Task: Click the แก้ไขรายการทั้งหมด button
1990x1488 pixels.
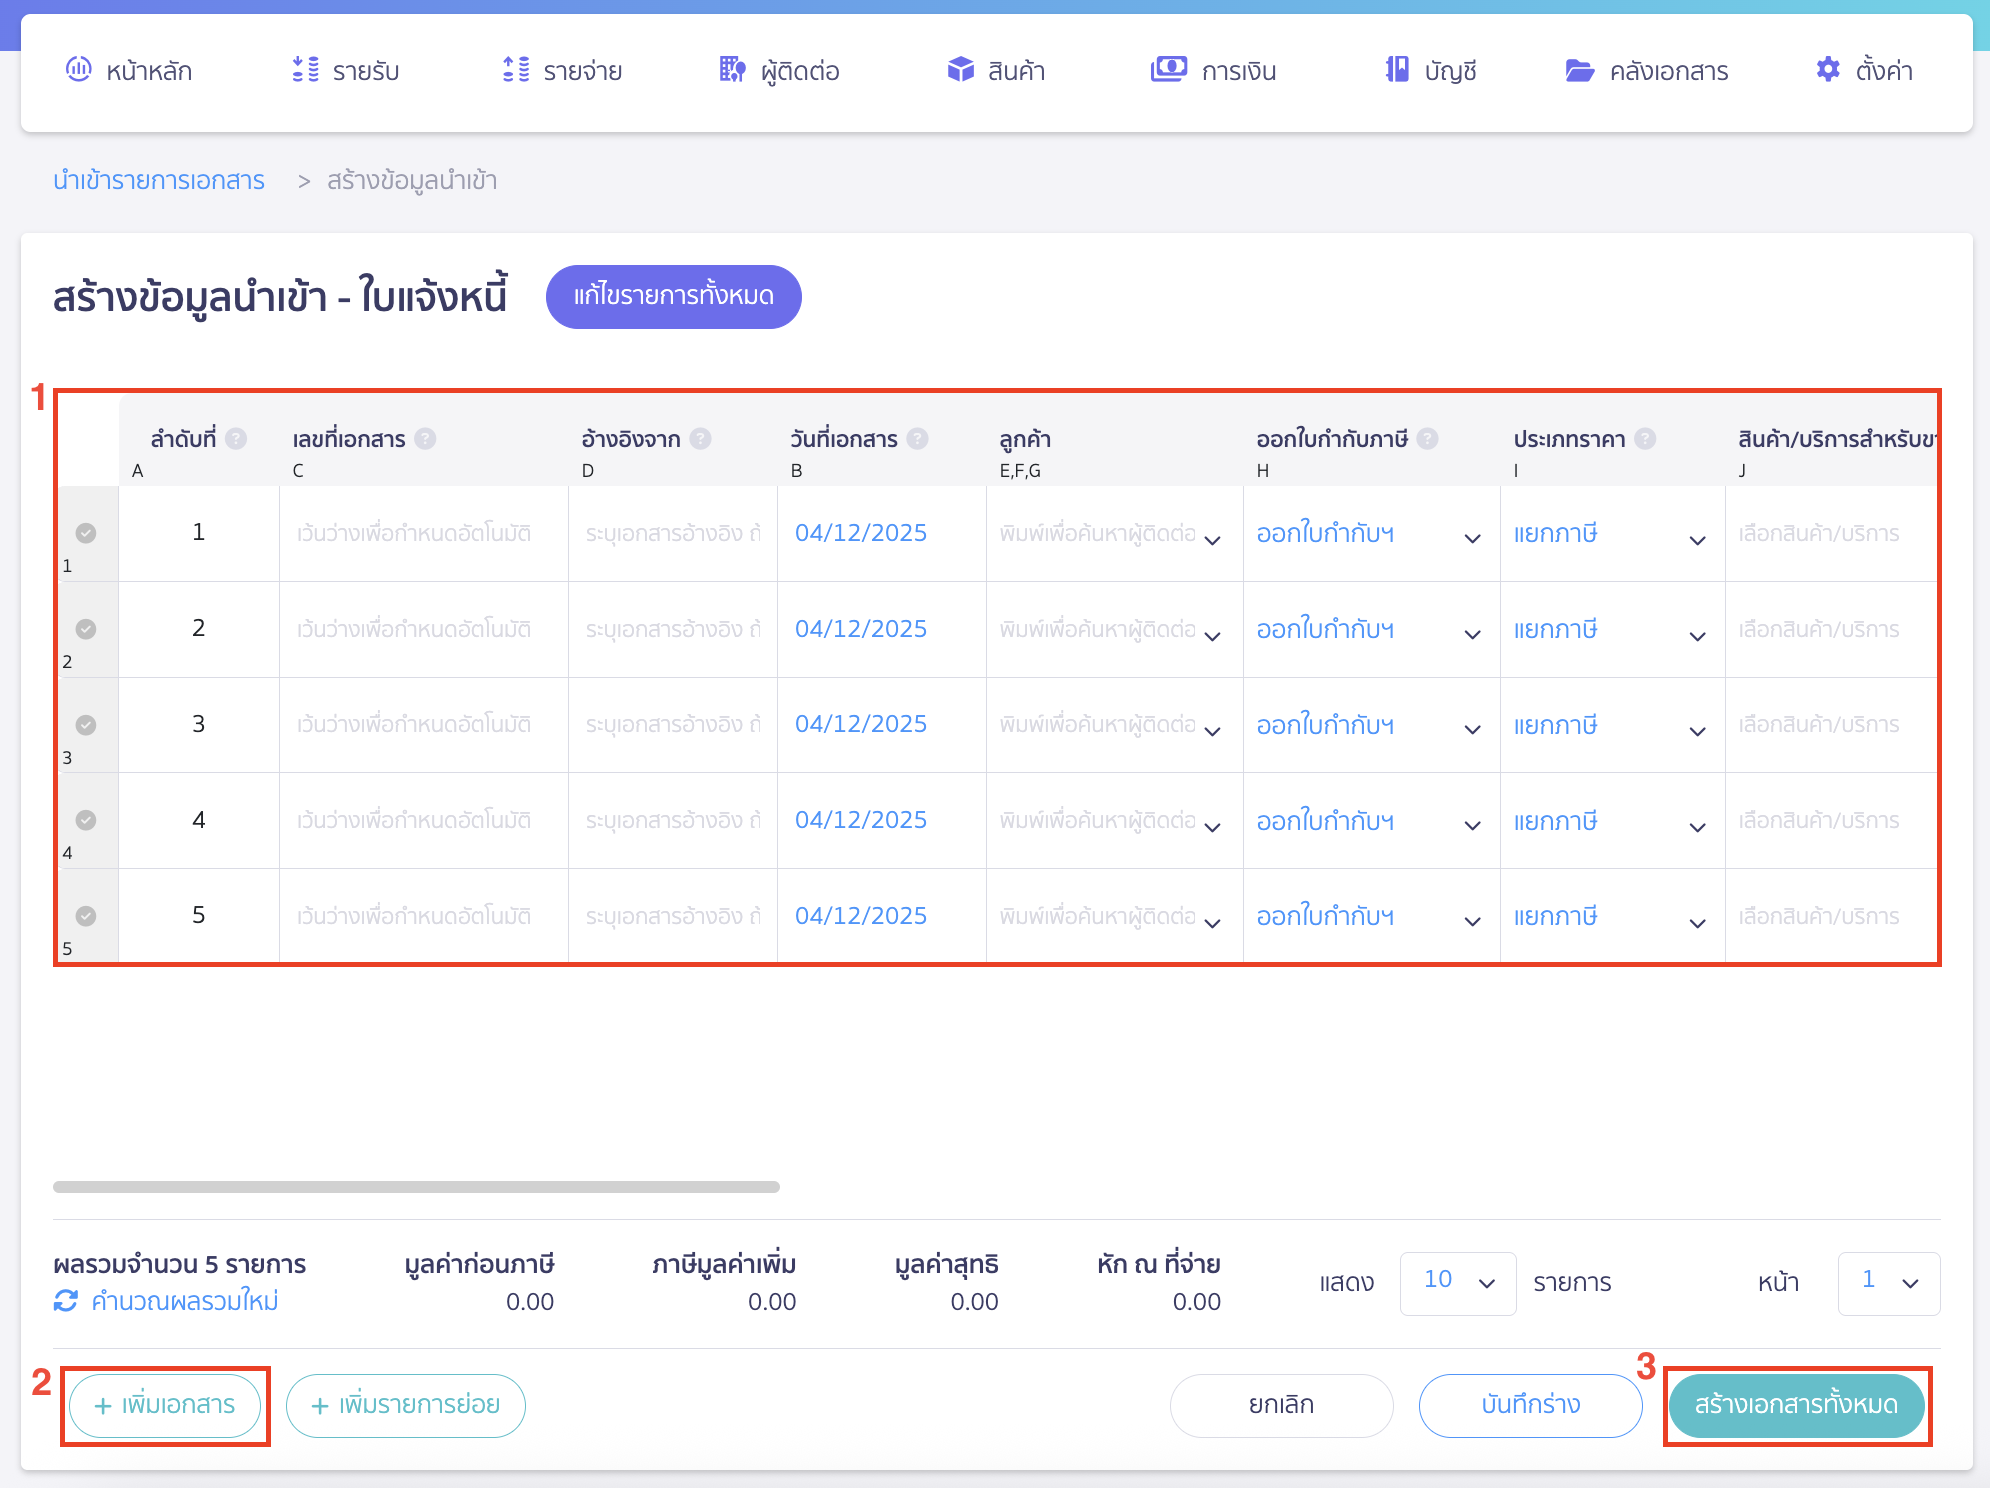Action: (x=673, y=296)
